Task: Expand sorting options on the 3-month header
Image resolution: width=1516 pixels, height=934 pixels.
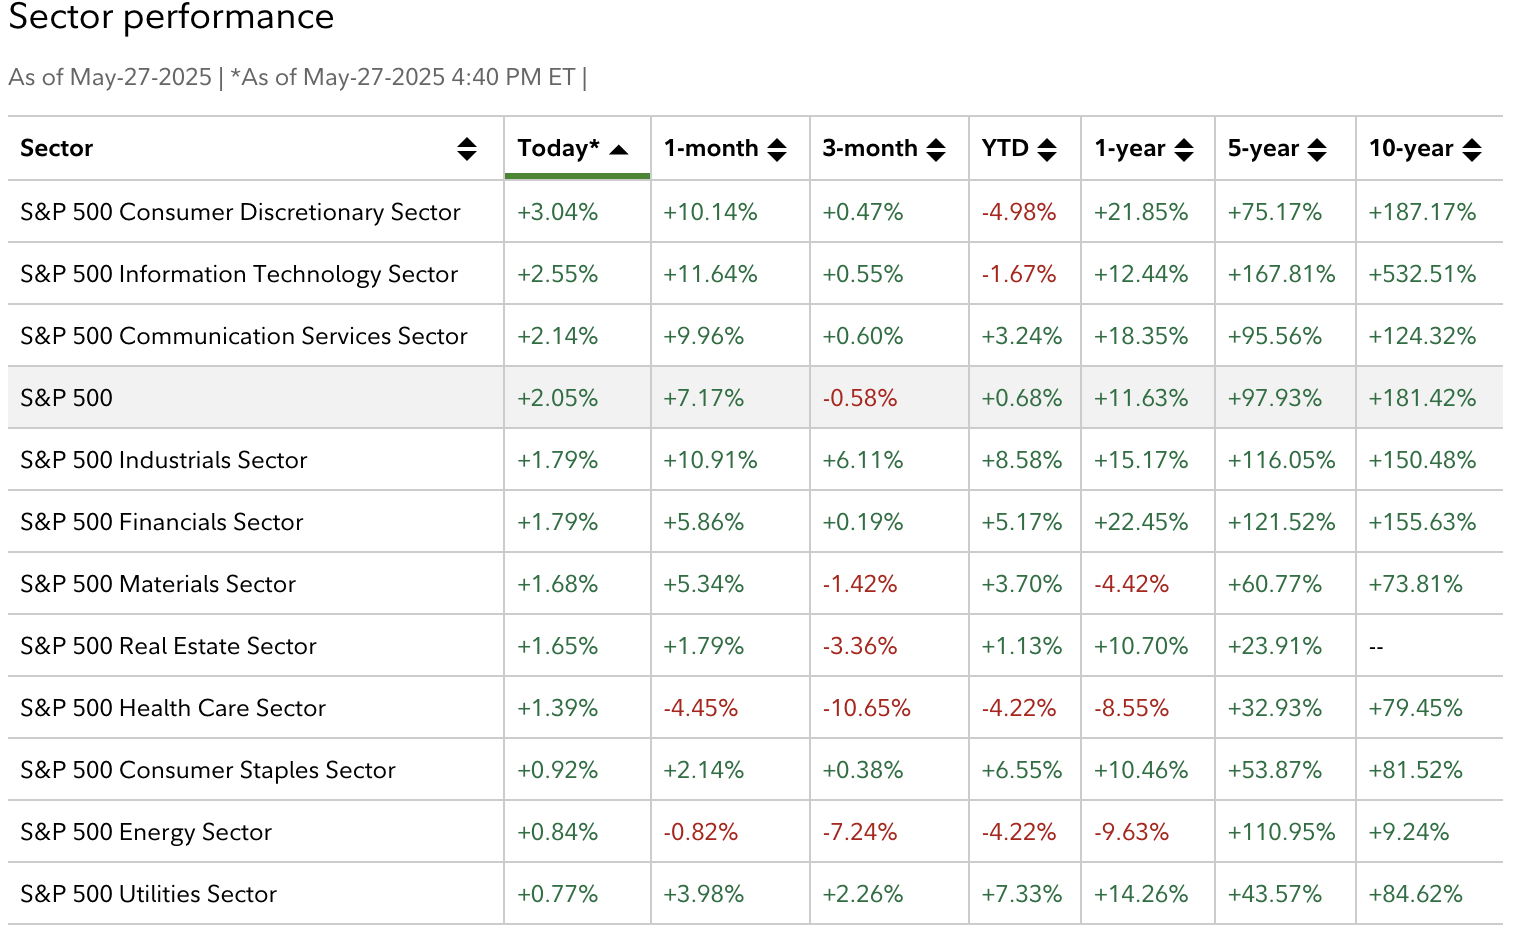Action: tap(936, 148)
